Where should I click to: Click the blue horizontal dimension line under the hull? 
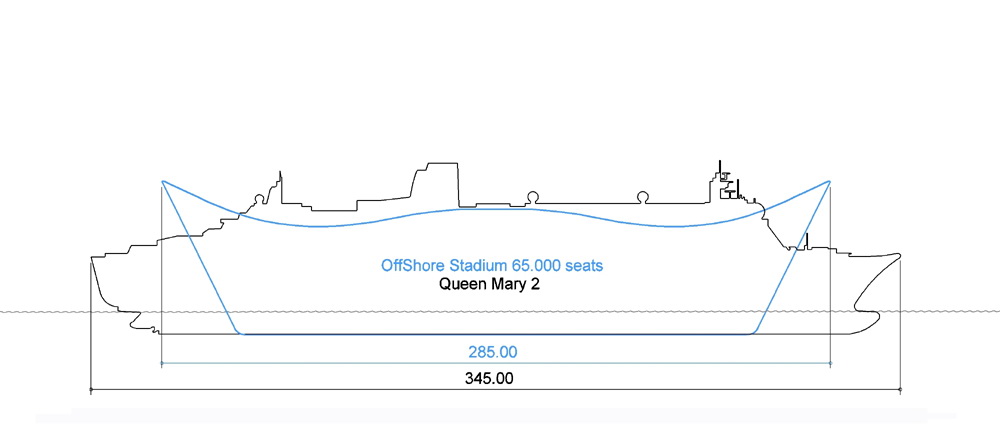coord(496,363)
